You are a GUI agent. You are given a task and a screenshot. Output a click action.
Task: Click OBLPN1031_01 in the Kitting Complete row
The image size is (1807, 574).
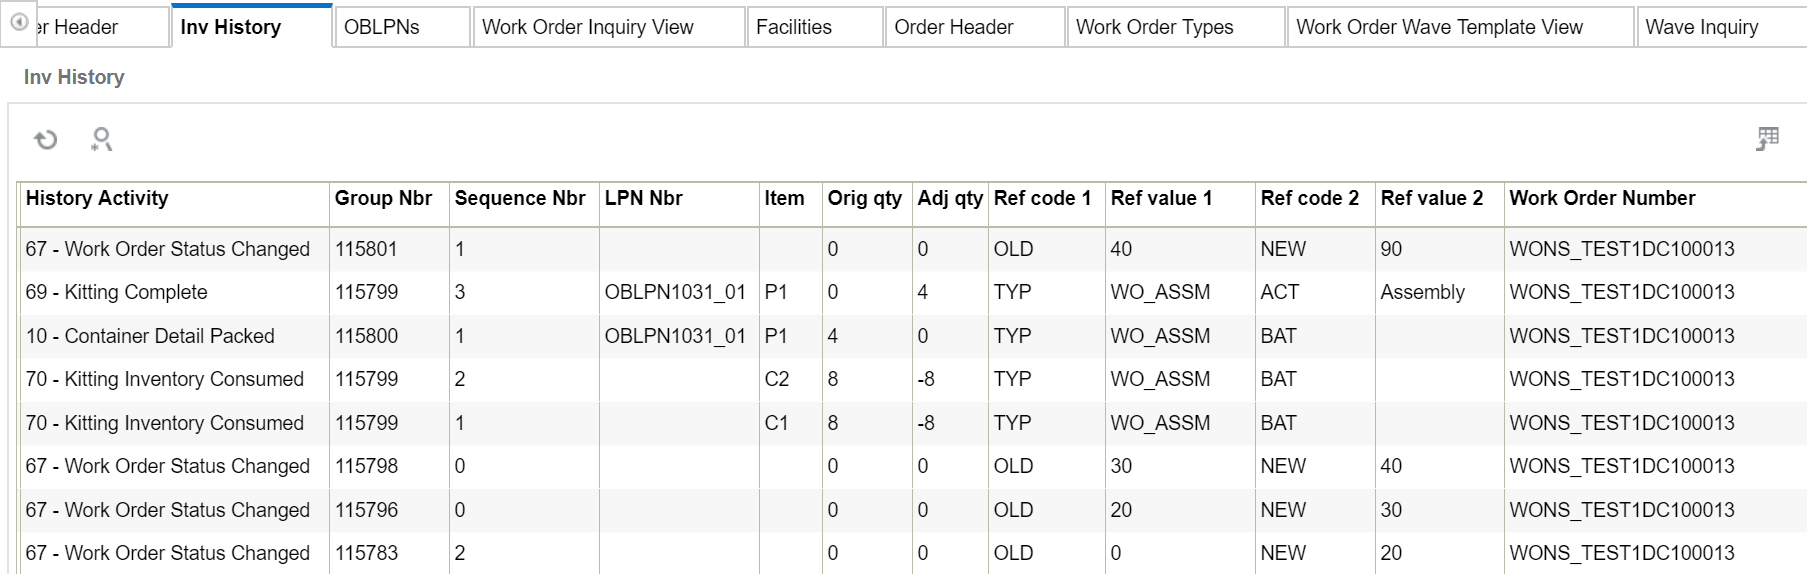(675, 292)
